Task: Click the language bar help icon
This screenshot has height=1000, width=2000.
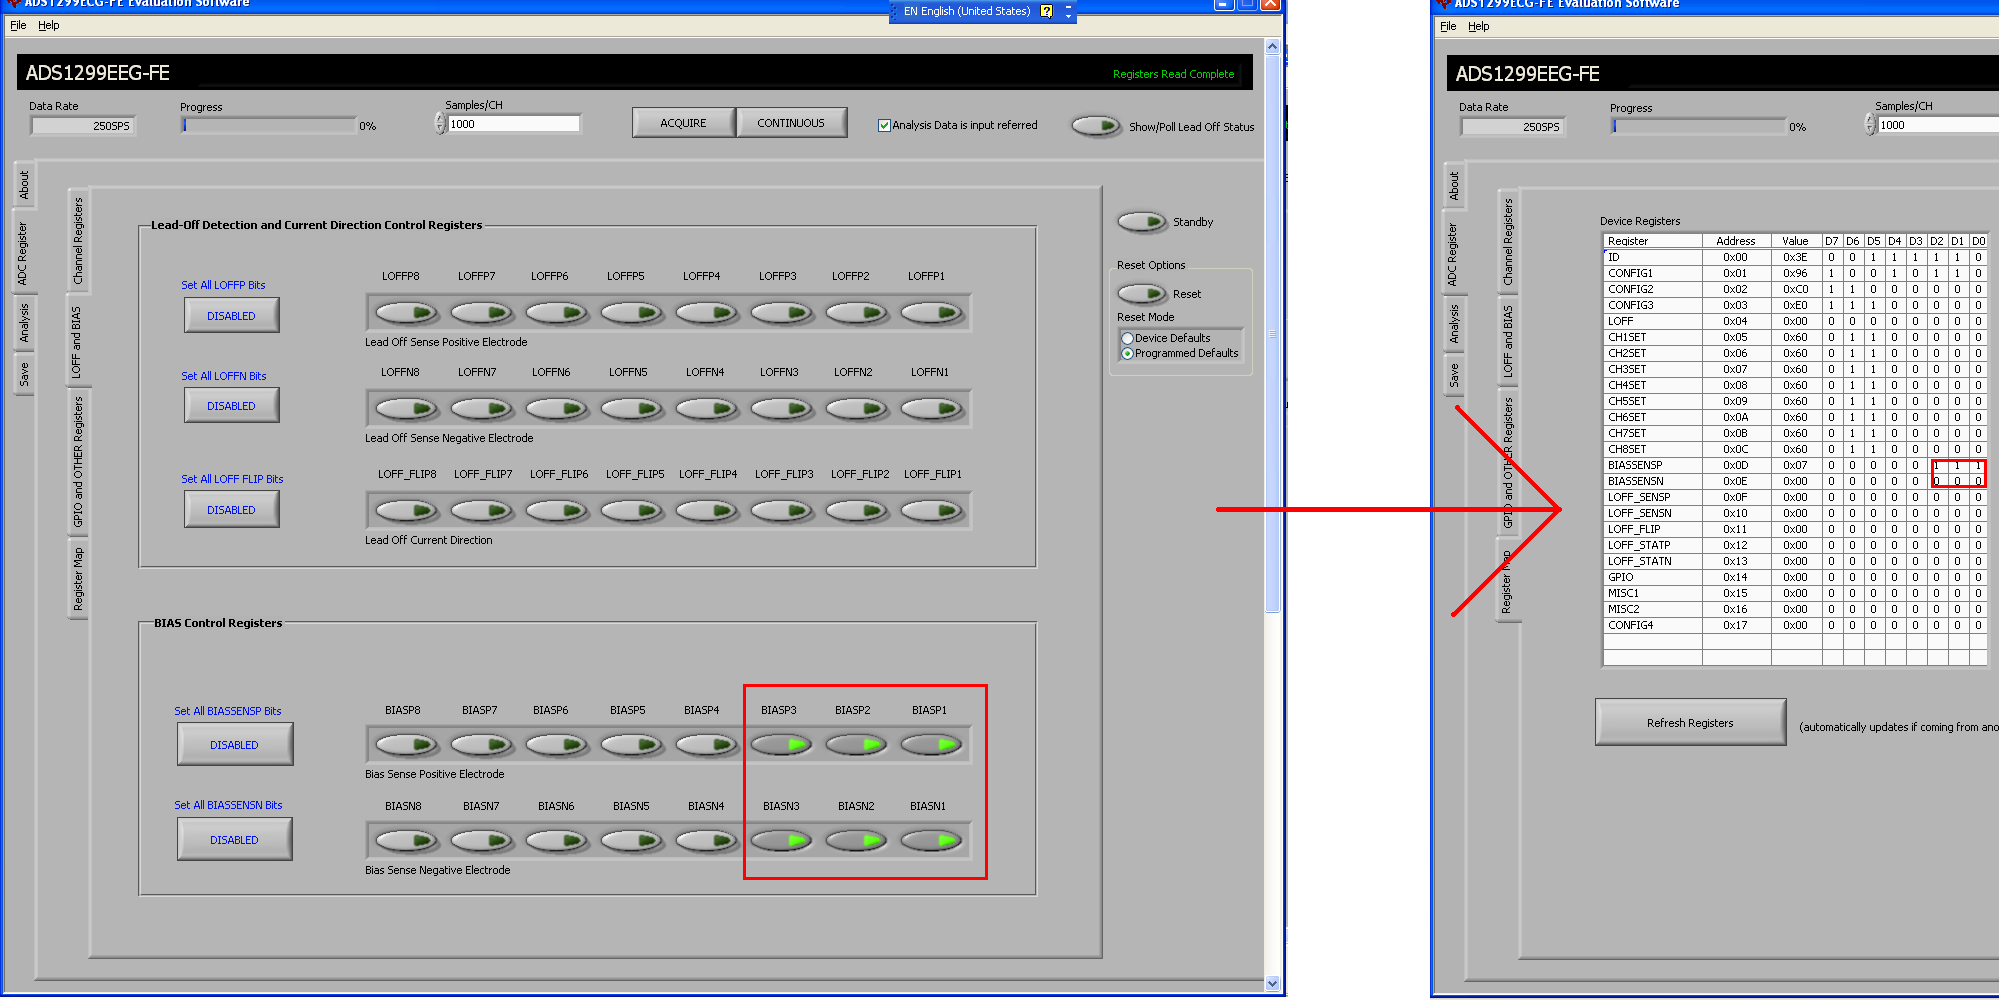Action: tap(1046, 11)
